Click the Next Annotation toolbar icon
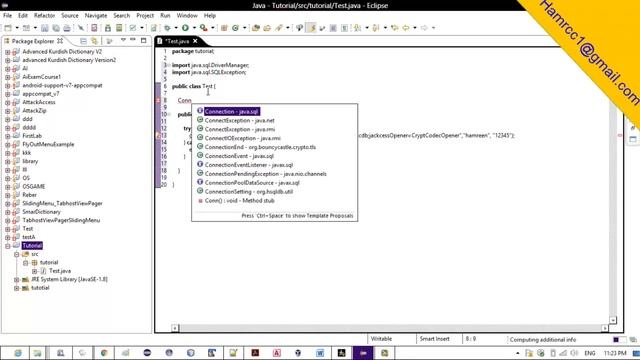 (358, 28)
